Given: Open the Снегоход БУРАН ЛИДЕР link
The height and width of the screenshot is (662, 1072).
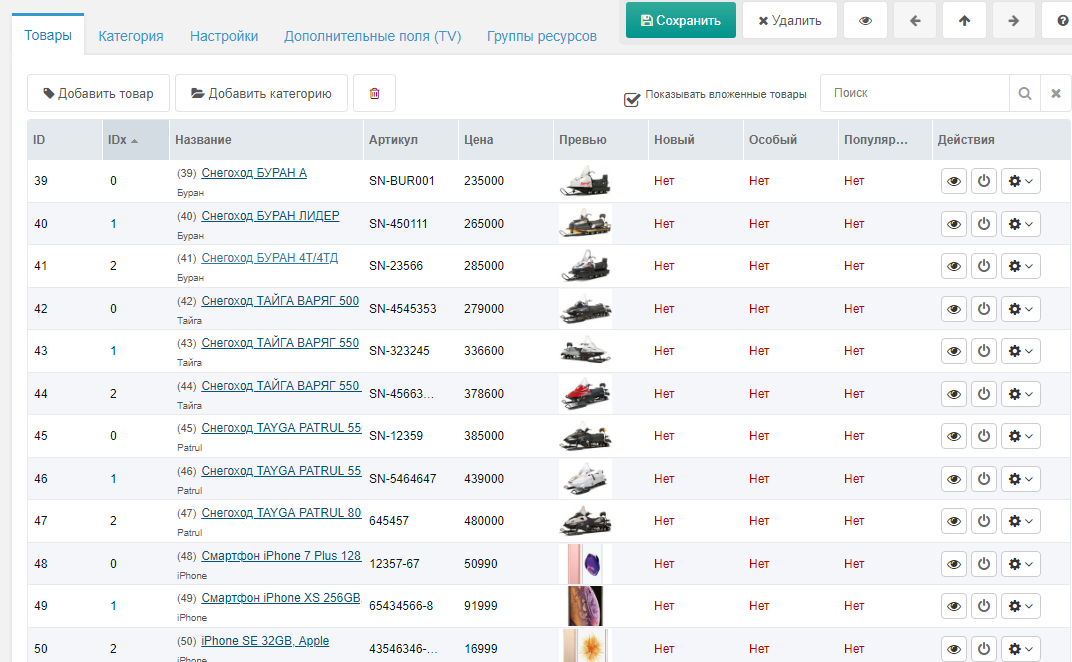Looking at the screenshot, I should pyautogui.click(x=270, y=216).
